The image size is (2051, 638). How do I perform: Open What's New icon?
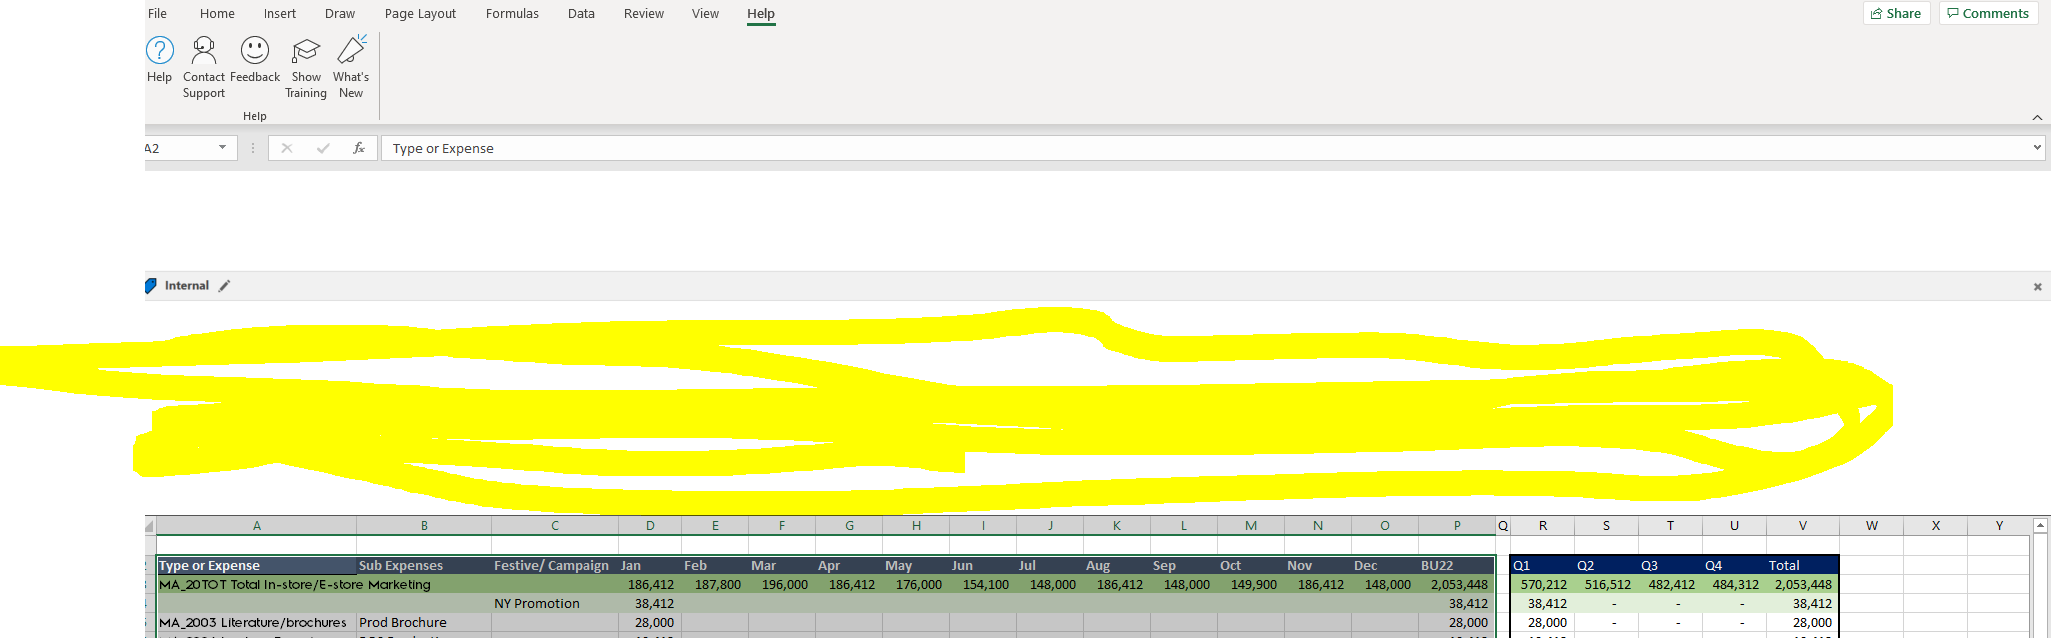[x=351, y=67]
